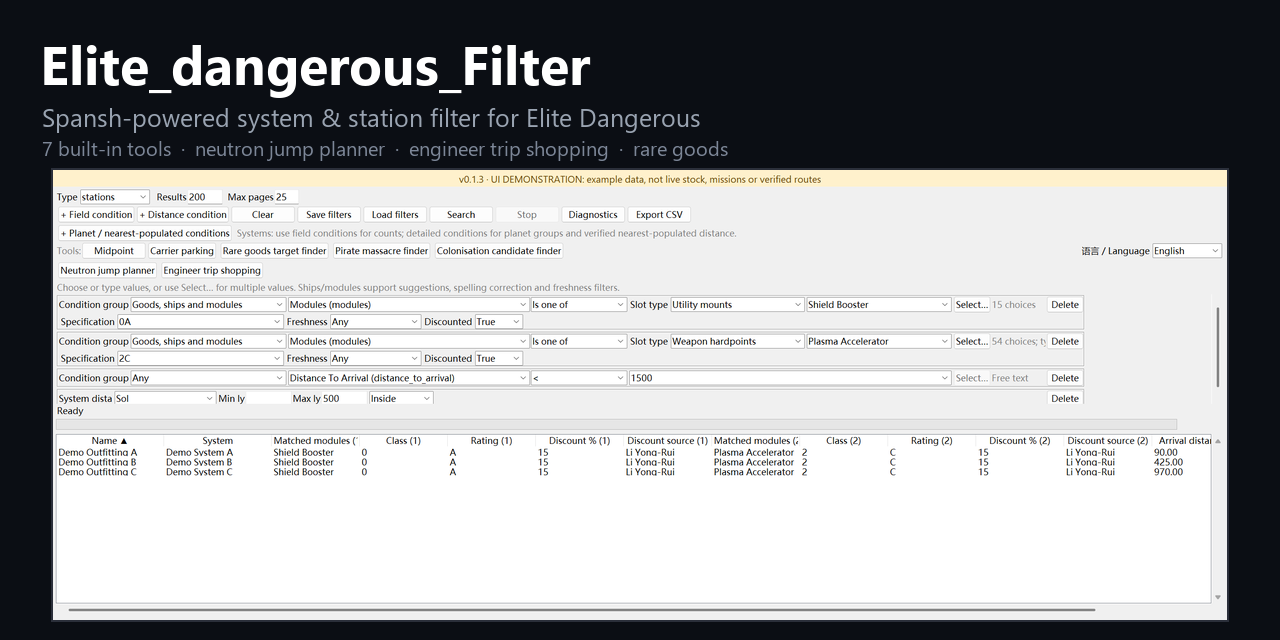Click the Max pages field showing 25
Viewport: 1280px width, 640px height.
287,197
